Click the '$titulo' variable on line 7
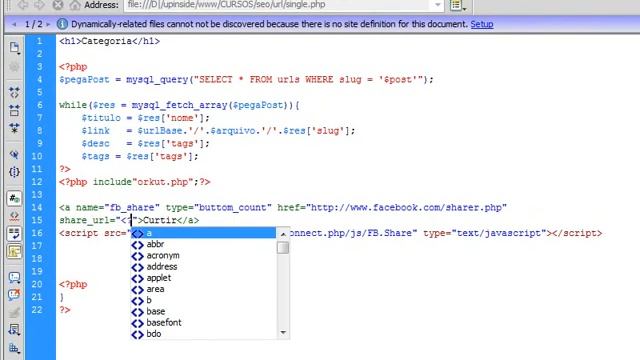Screen dimensions: 640x360 pos(101,118)
